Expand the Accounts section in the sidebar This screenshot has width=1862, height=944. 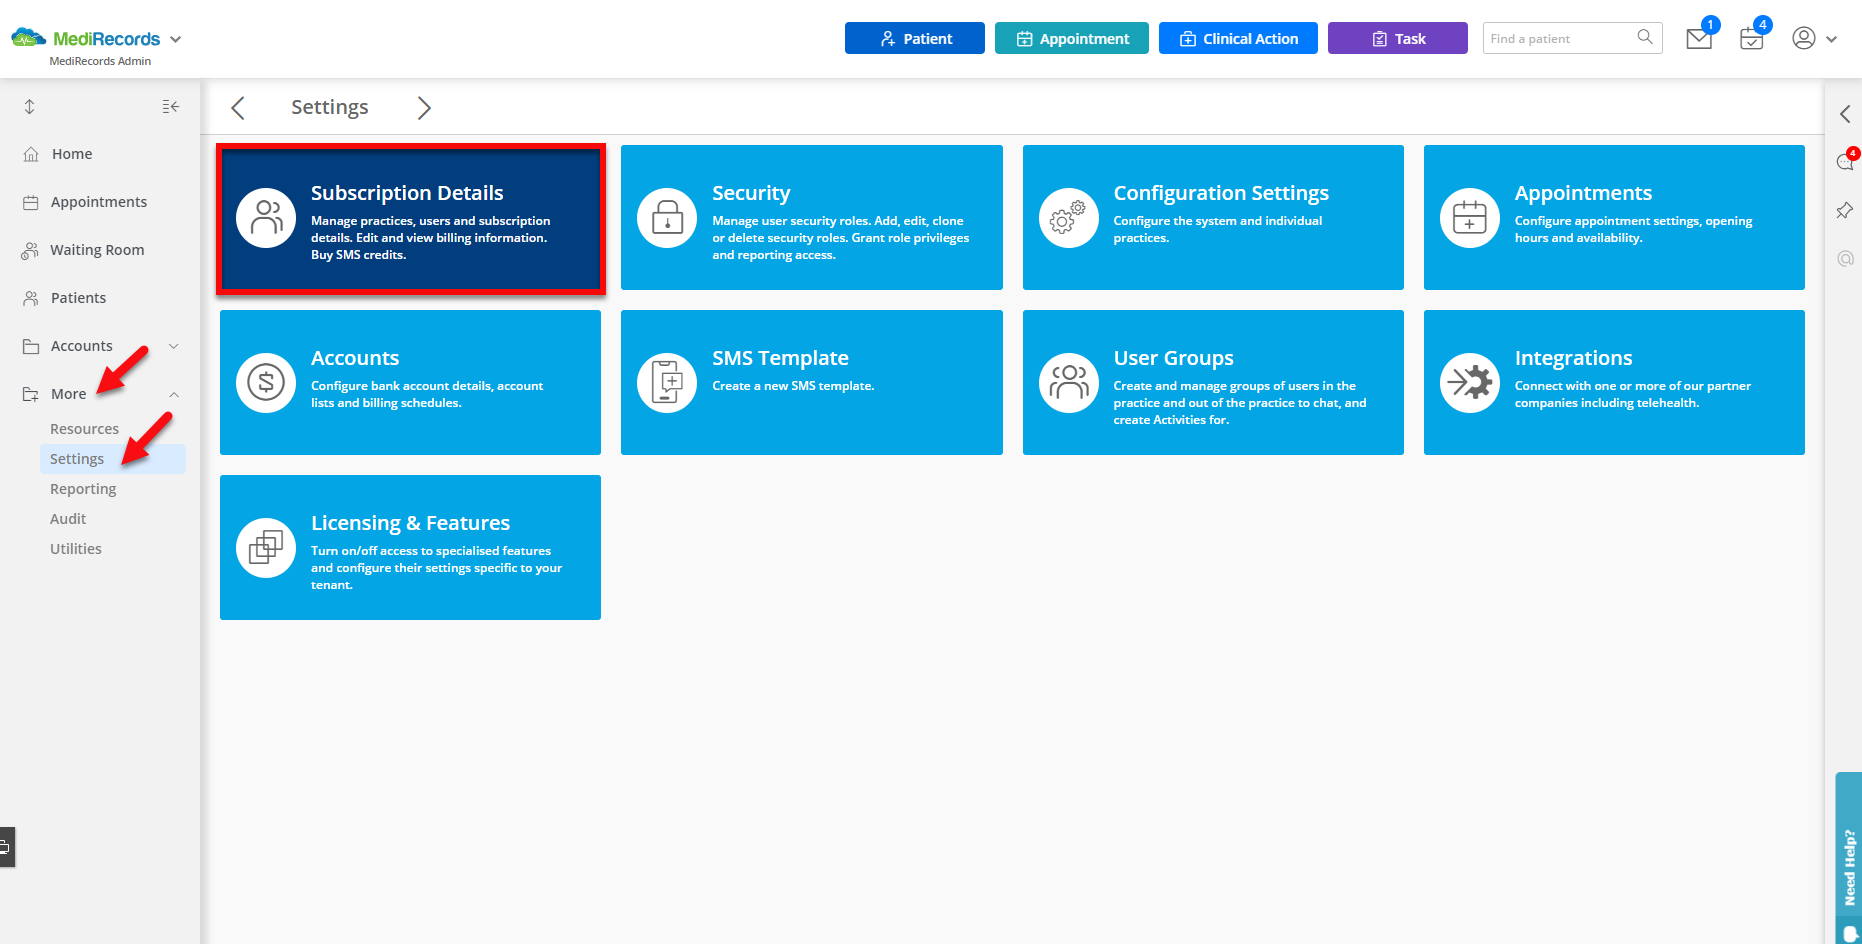pyautogui.click(x=174, y=345)
